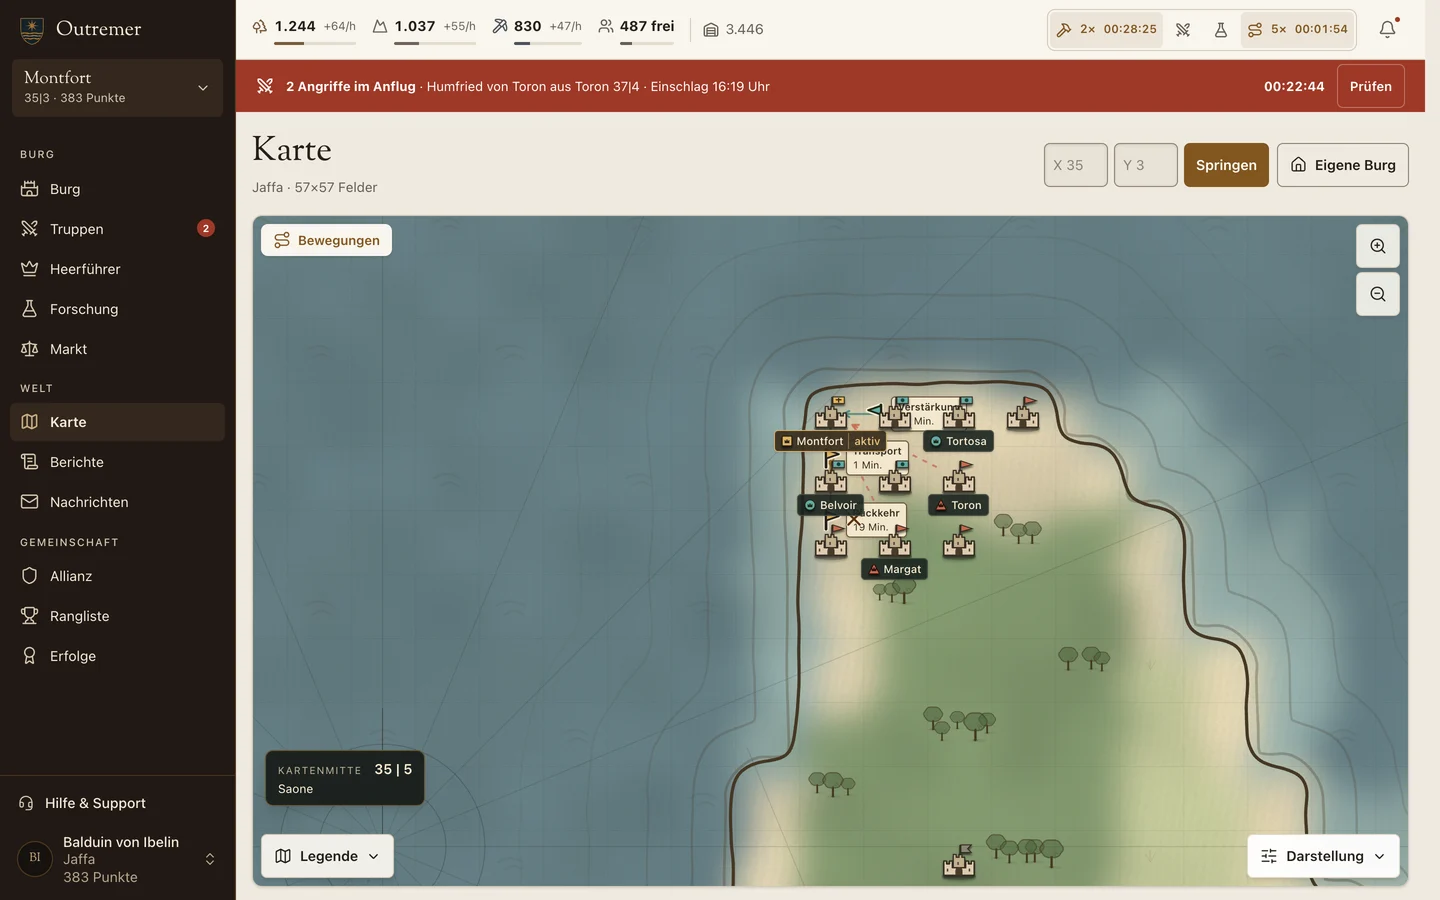
Task: Open the Legende dropdown
Action: tap(327, 856)
